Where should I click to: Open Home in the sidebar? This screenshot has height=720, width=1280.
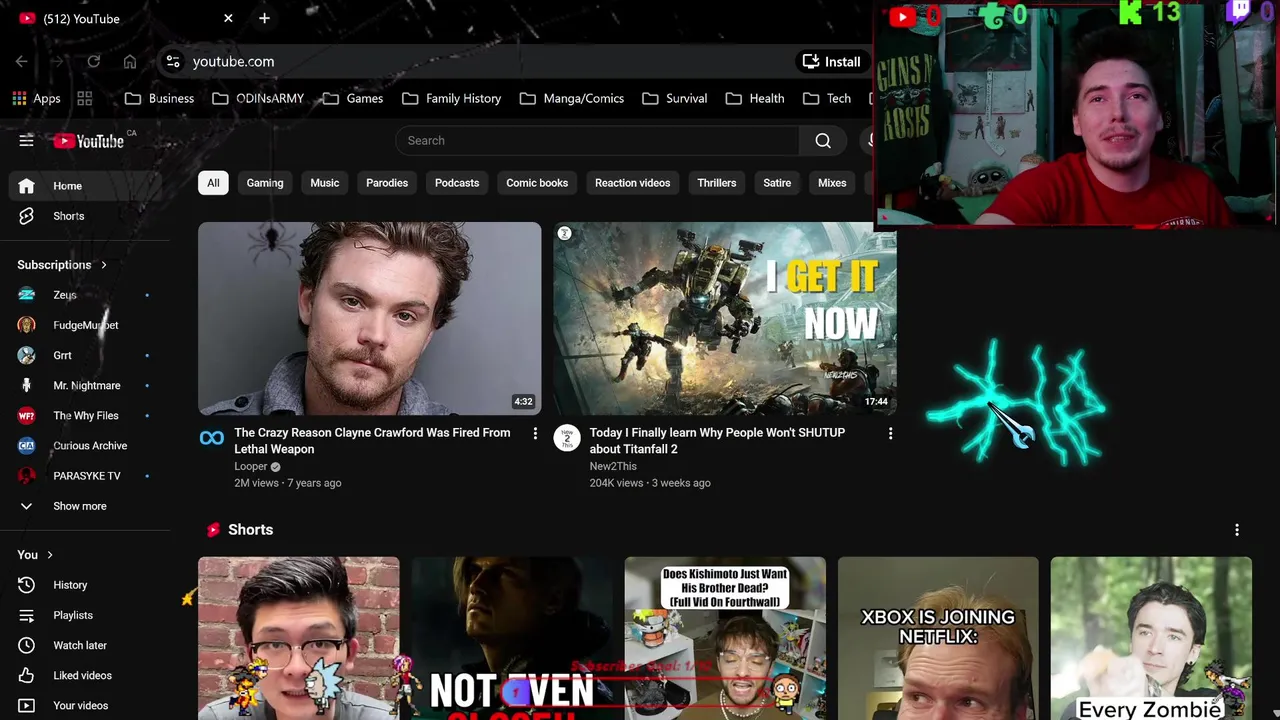[x=85, y=186]
